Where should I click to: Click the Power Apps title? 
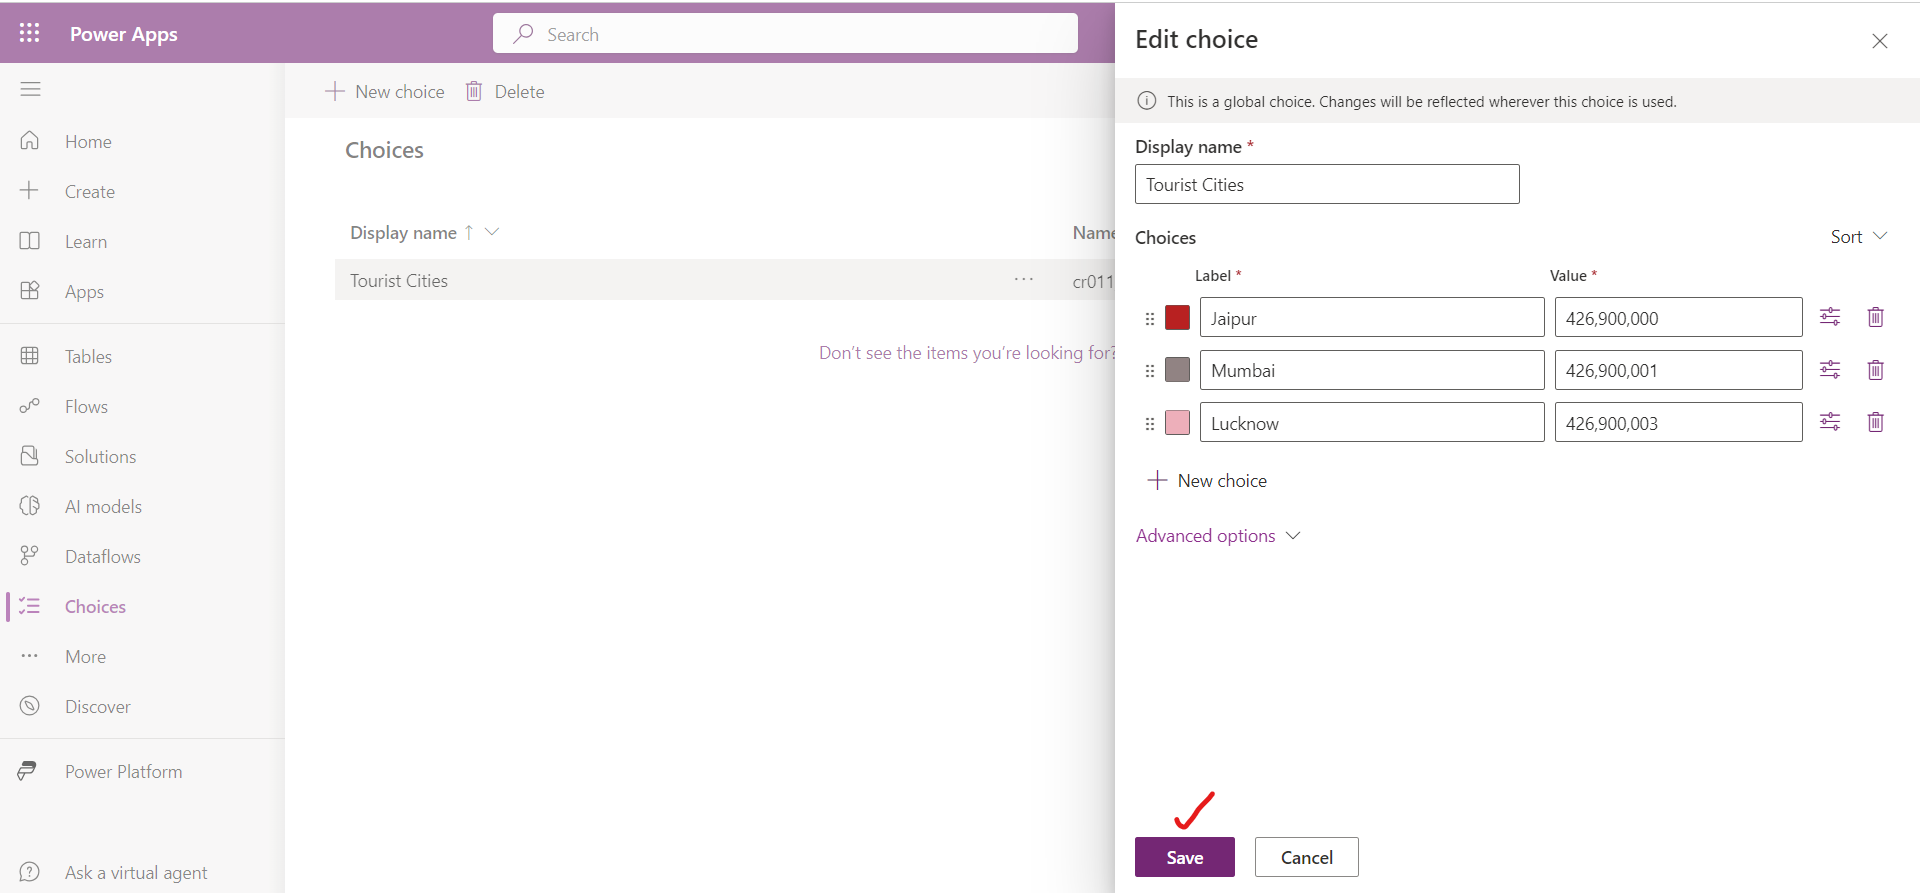point(124,33)
